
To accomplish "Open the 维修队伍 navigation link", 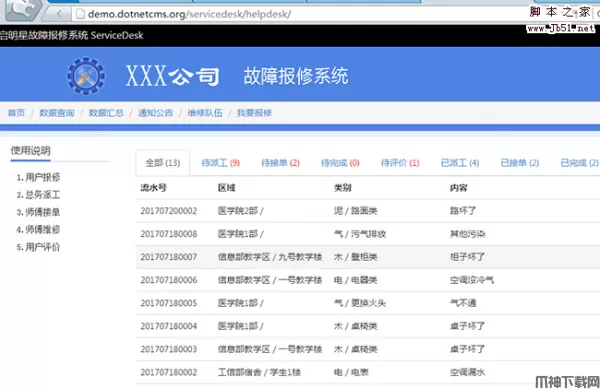I will tap(205, 113).
